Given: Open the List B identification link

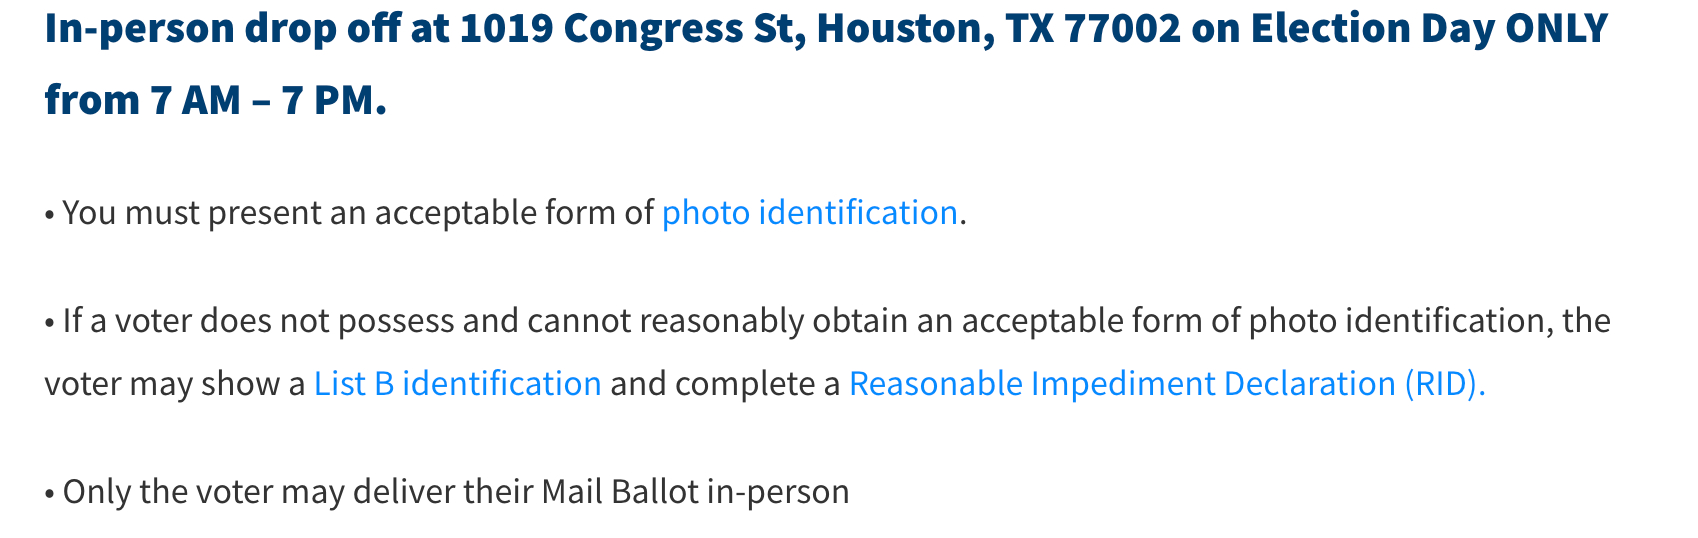Looking at the screenshot, I should [457, 384].
